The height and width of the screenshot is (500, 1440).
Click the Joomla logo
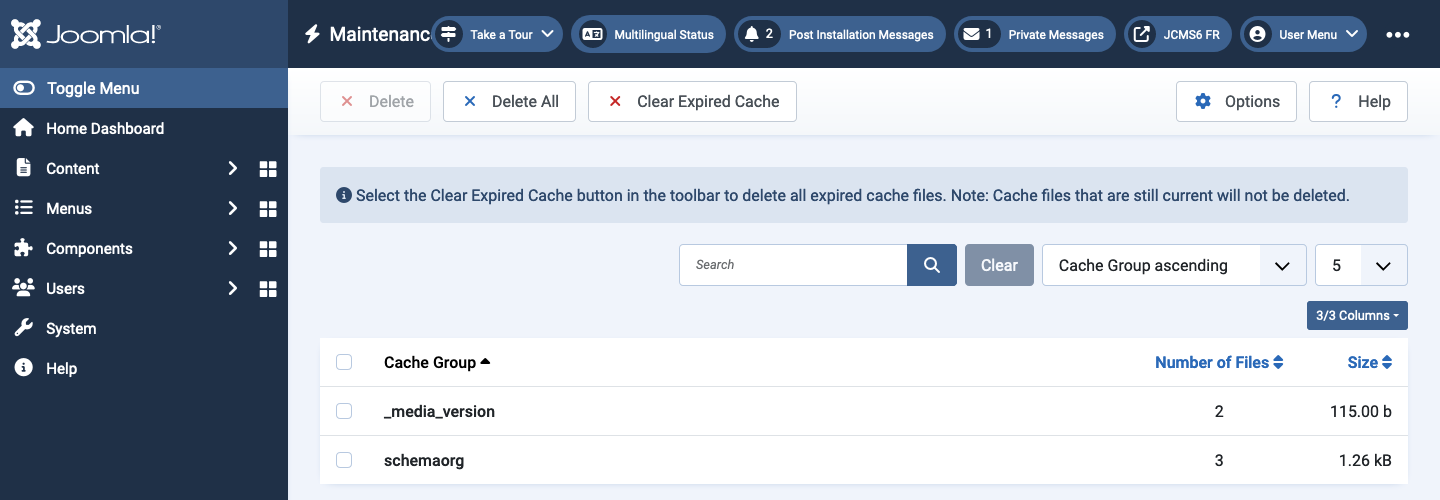tap(86, 34)
